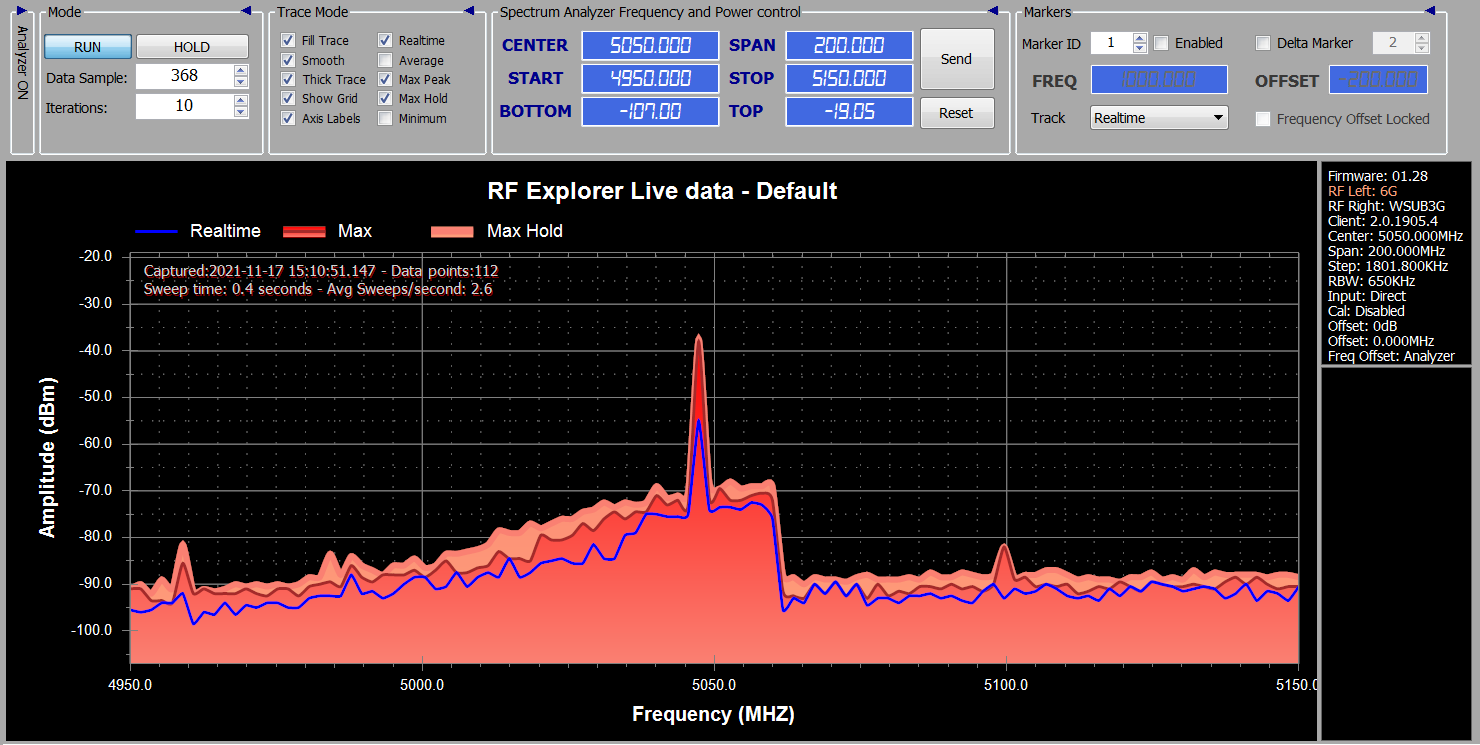Collapse the Markers panel arrow
1480x745 pixels.
[x=1430, y=11]
